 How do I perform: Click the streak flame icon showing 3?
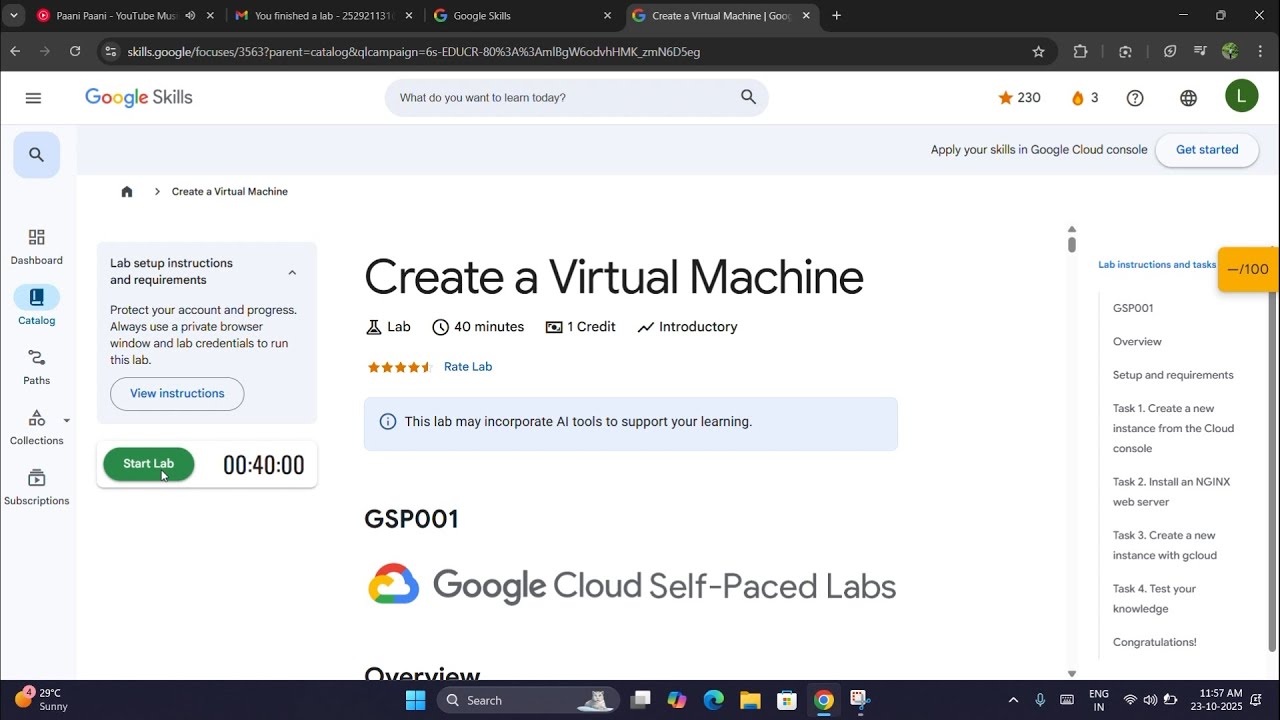(x=1084, y=98)
